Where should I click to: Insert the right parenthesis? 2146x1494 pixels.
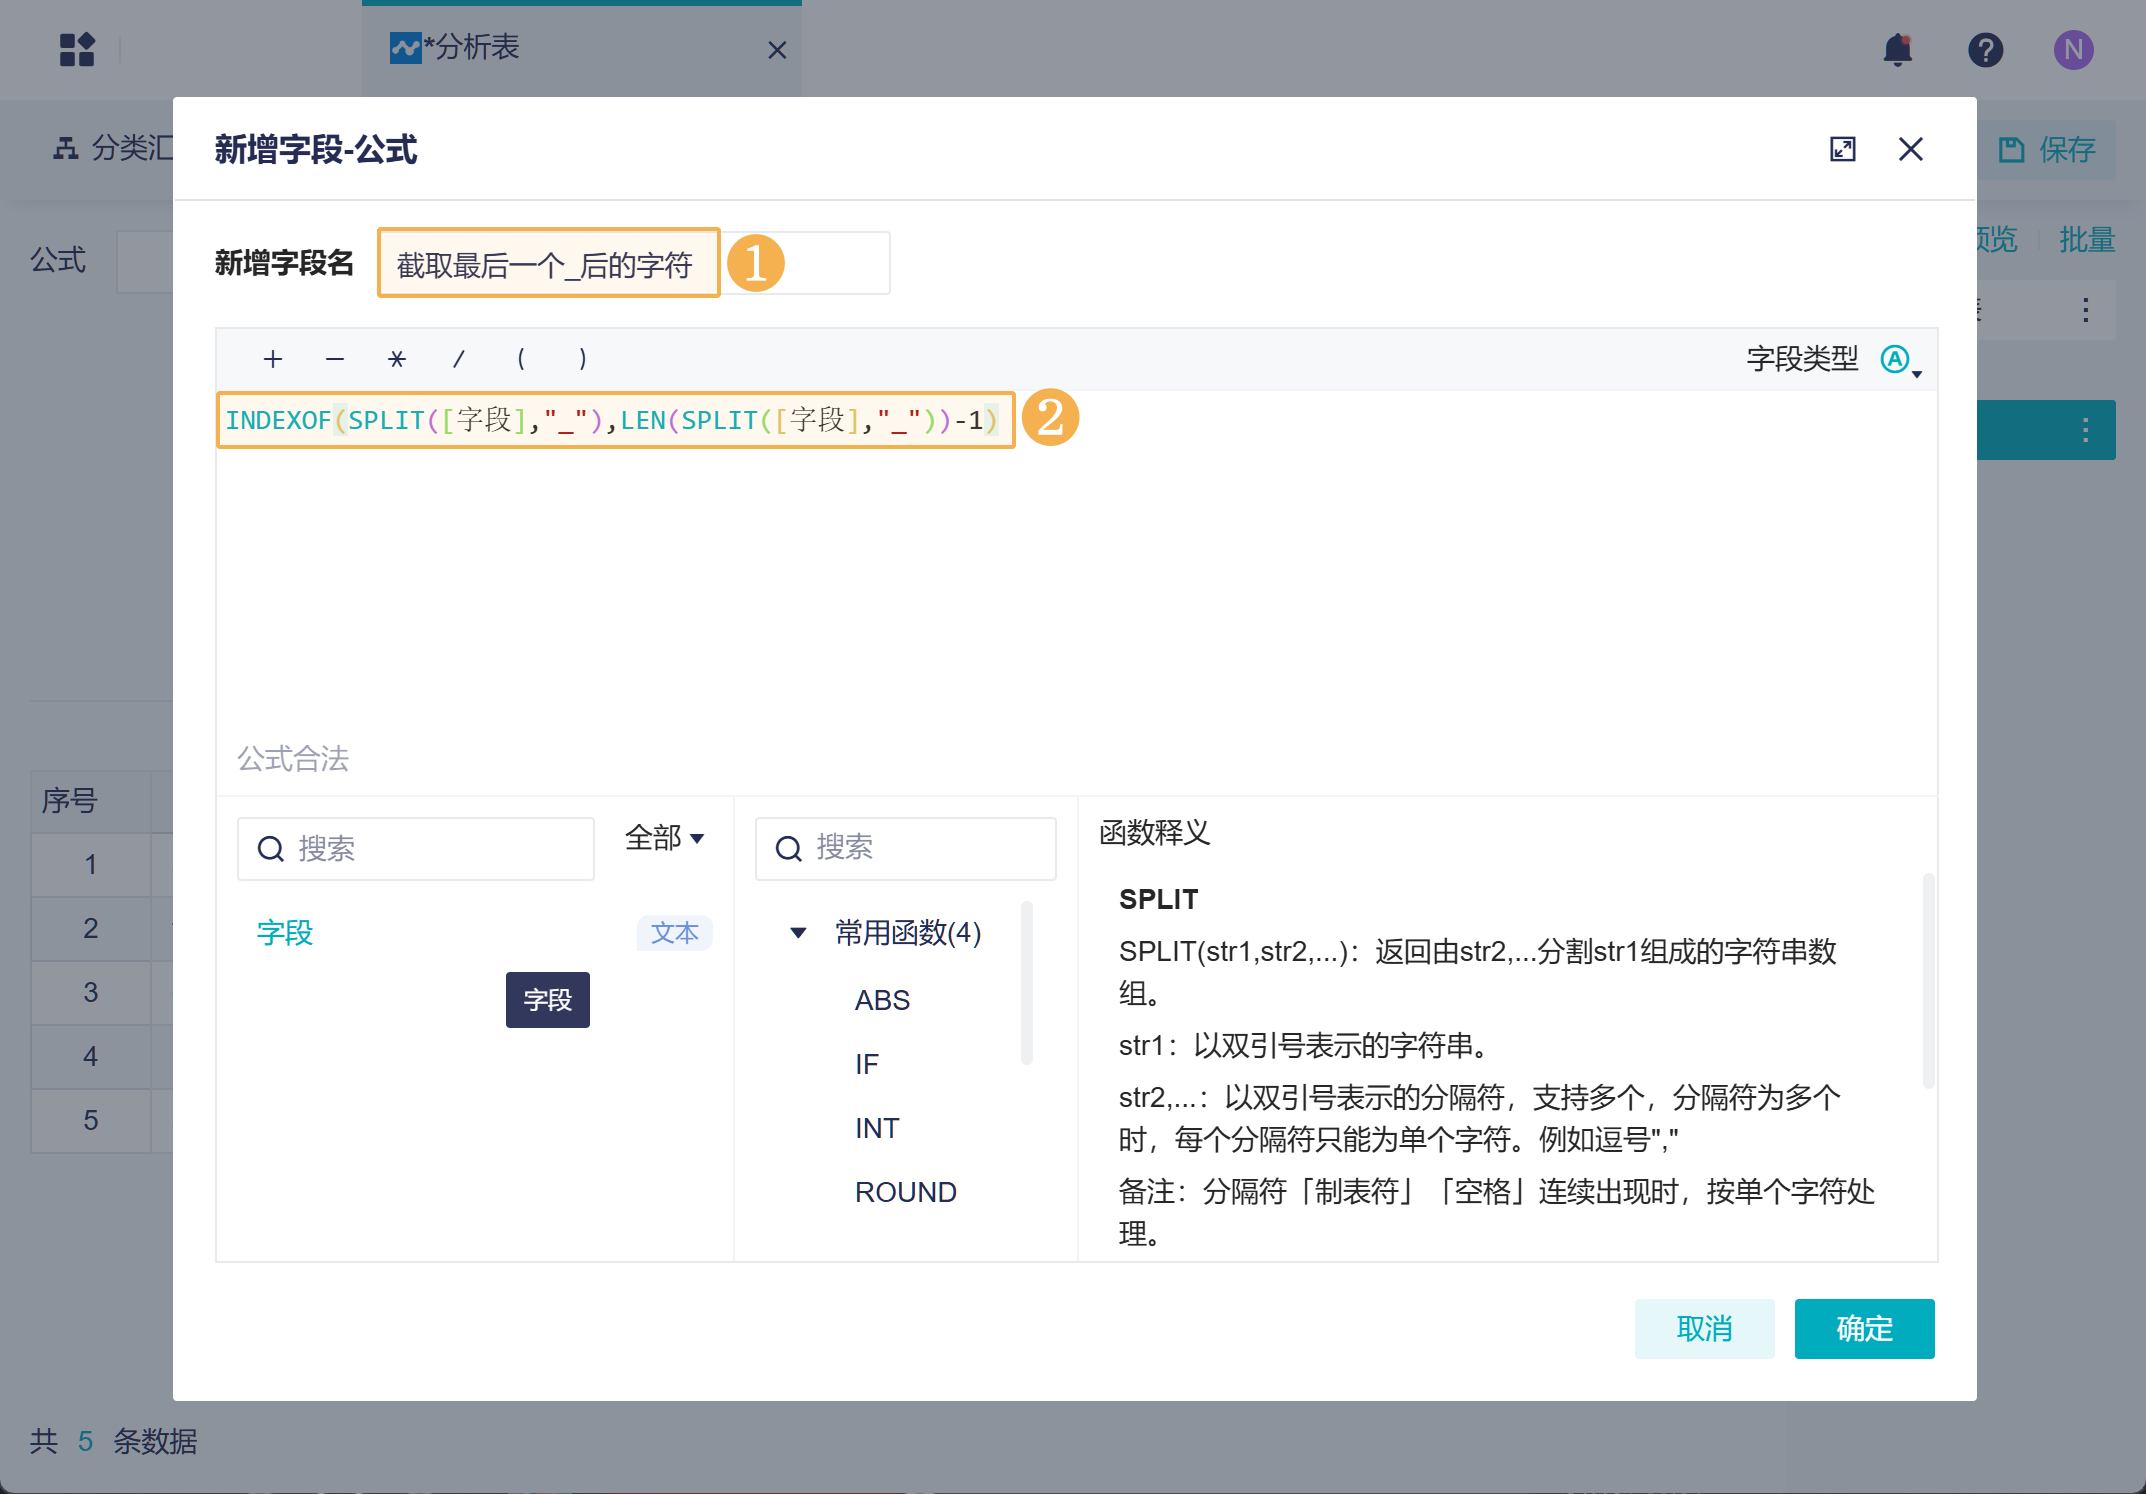583,359
